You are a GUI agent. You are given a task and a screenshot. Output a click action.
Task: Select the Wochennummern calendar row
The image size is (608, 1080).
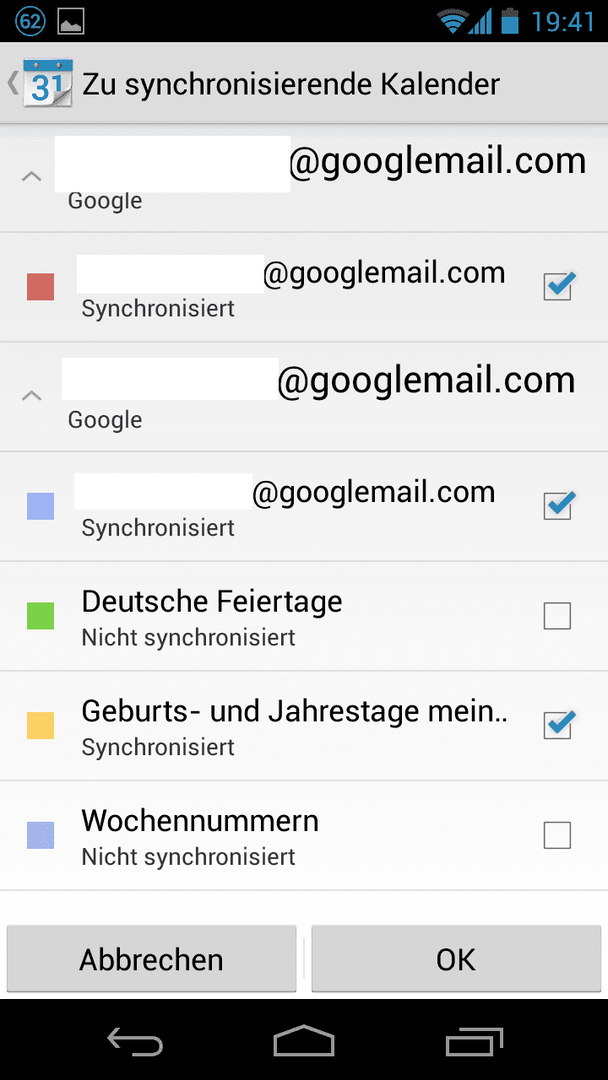[304, 835]
